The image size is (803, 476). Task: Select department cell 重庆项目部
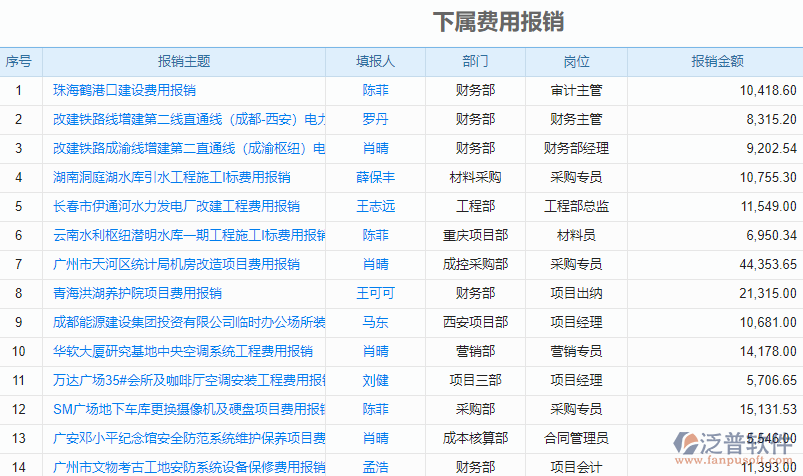(x=475, y=236)
